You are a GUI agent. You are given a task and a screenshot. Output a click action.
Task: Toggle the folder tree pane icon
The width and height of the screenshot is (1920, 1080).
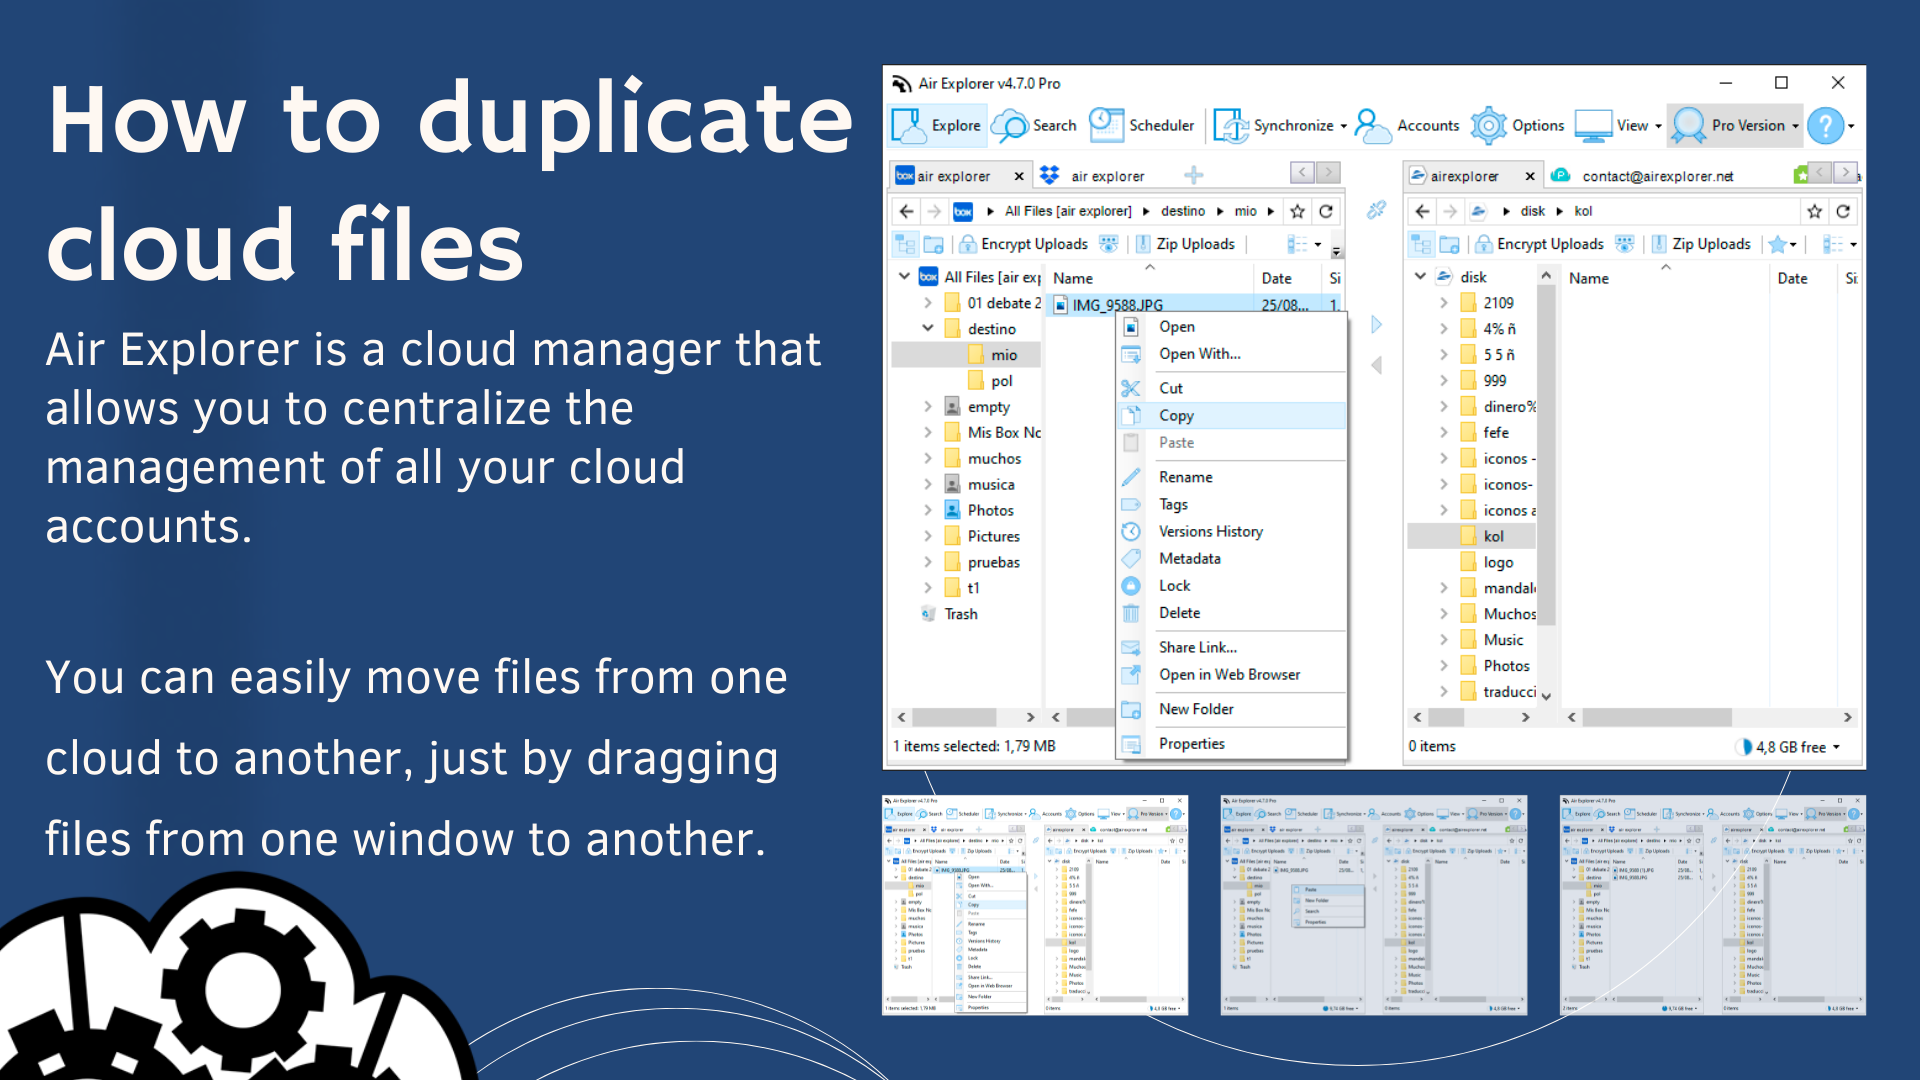point(905,243)
